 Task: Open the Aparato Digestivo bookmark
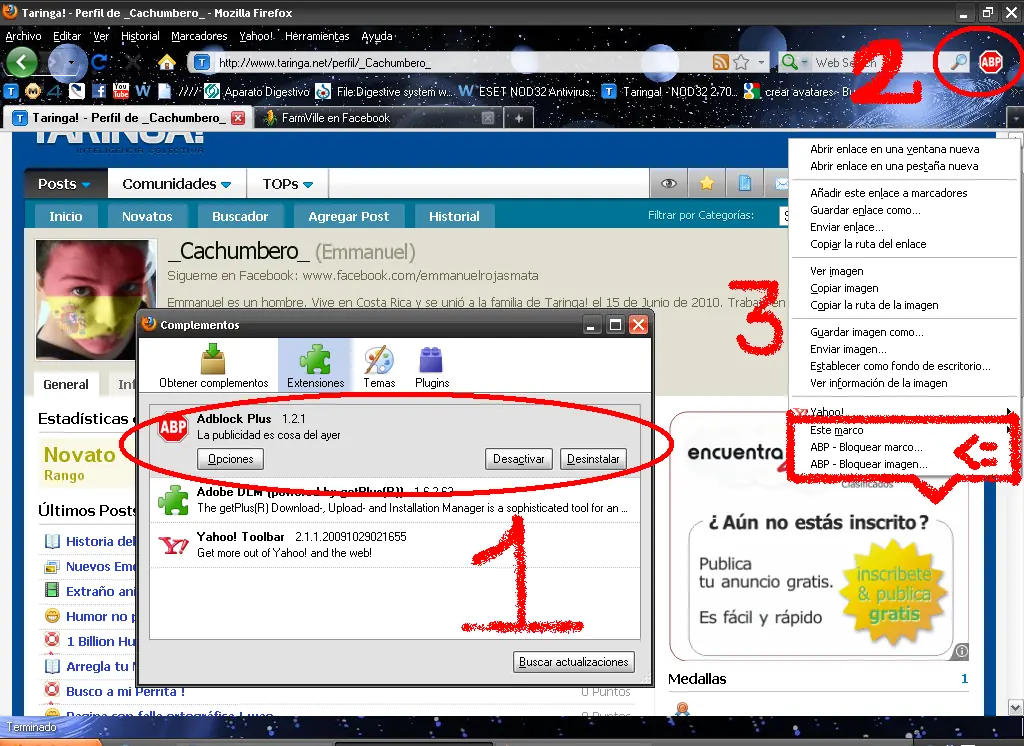coord(257,91)
